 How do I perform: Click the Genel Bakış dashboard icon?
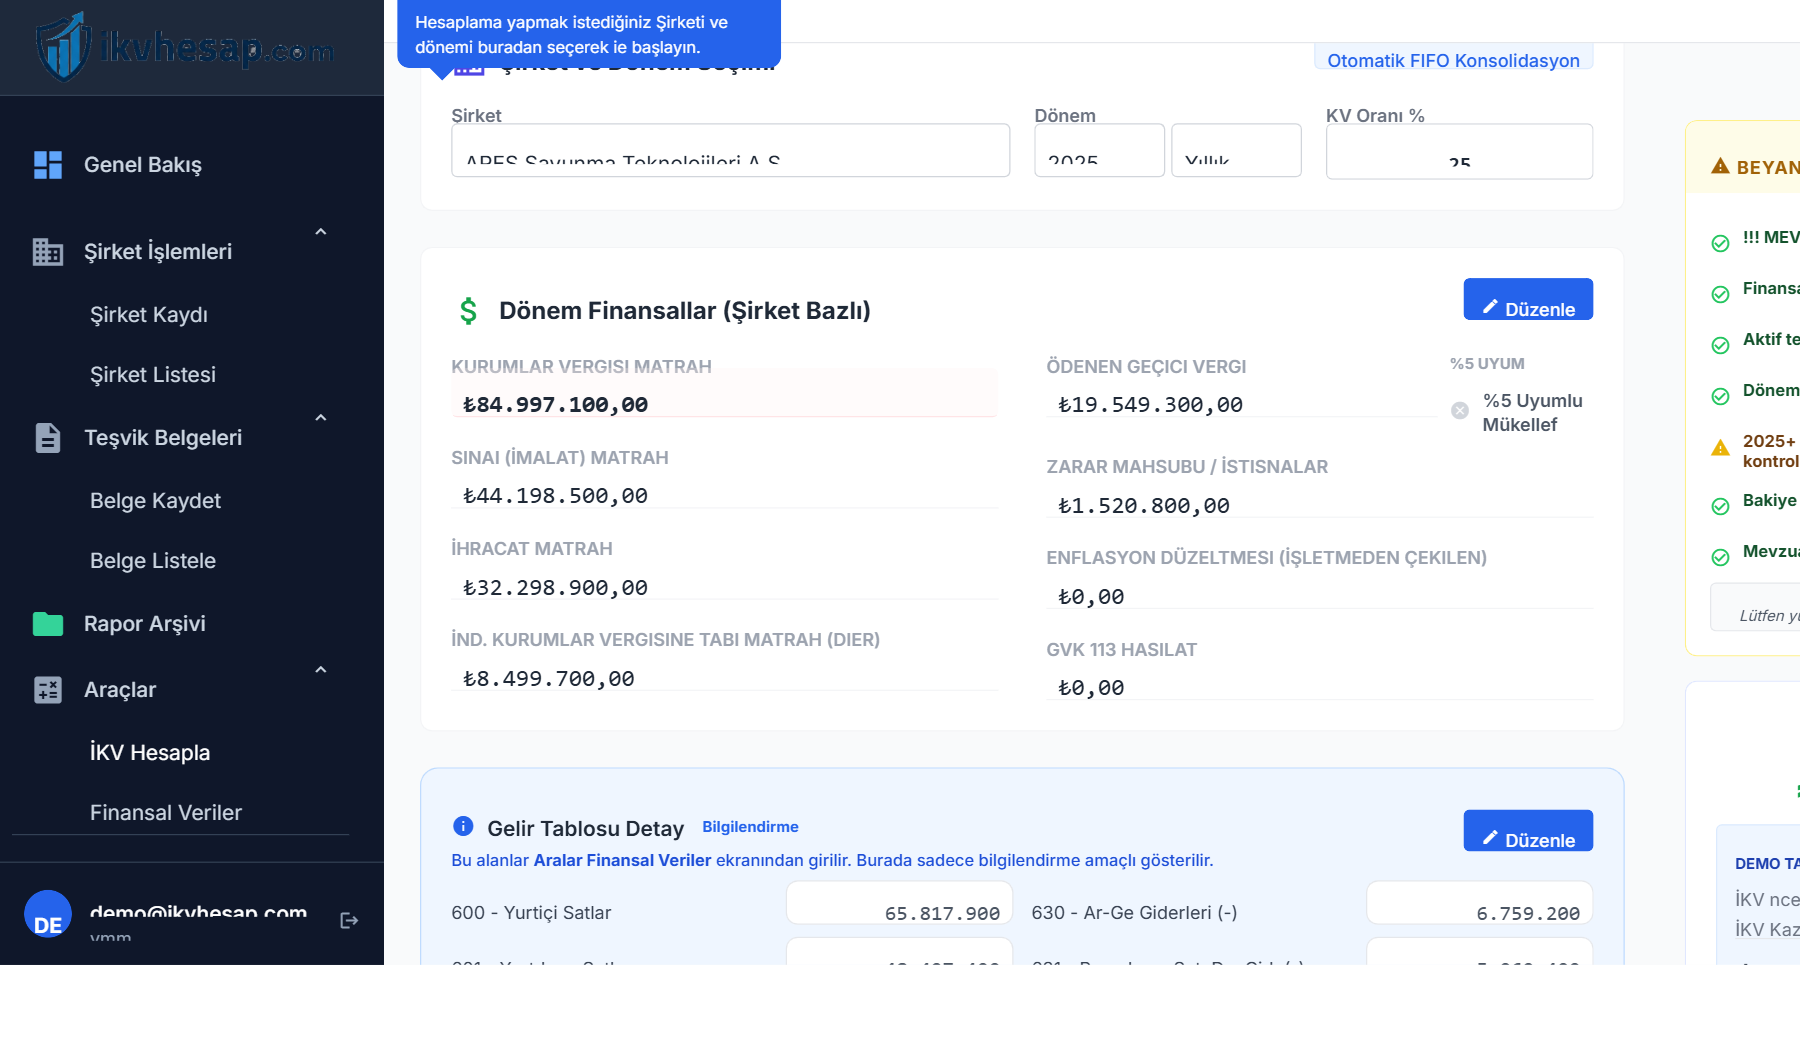(48, 165)
